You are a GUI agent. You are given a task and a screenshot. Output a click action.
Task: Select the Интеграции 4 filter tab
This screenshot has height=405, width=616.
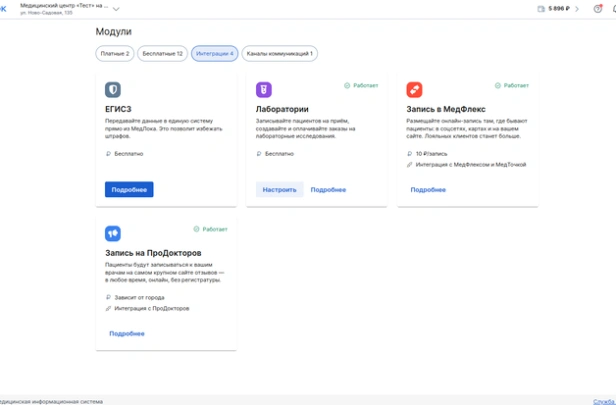pyautogui.click(x=214, y=53)
